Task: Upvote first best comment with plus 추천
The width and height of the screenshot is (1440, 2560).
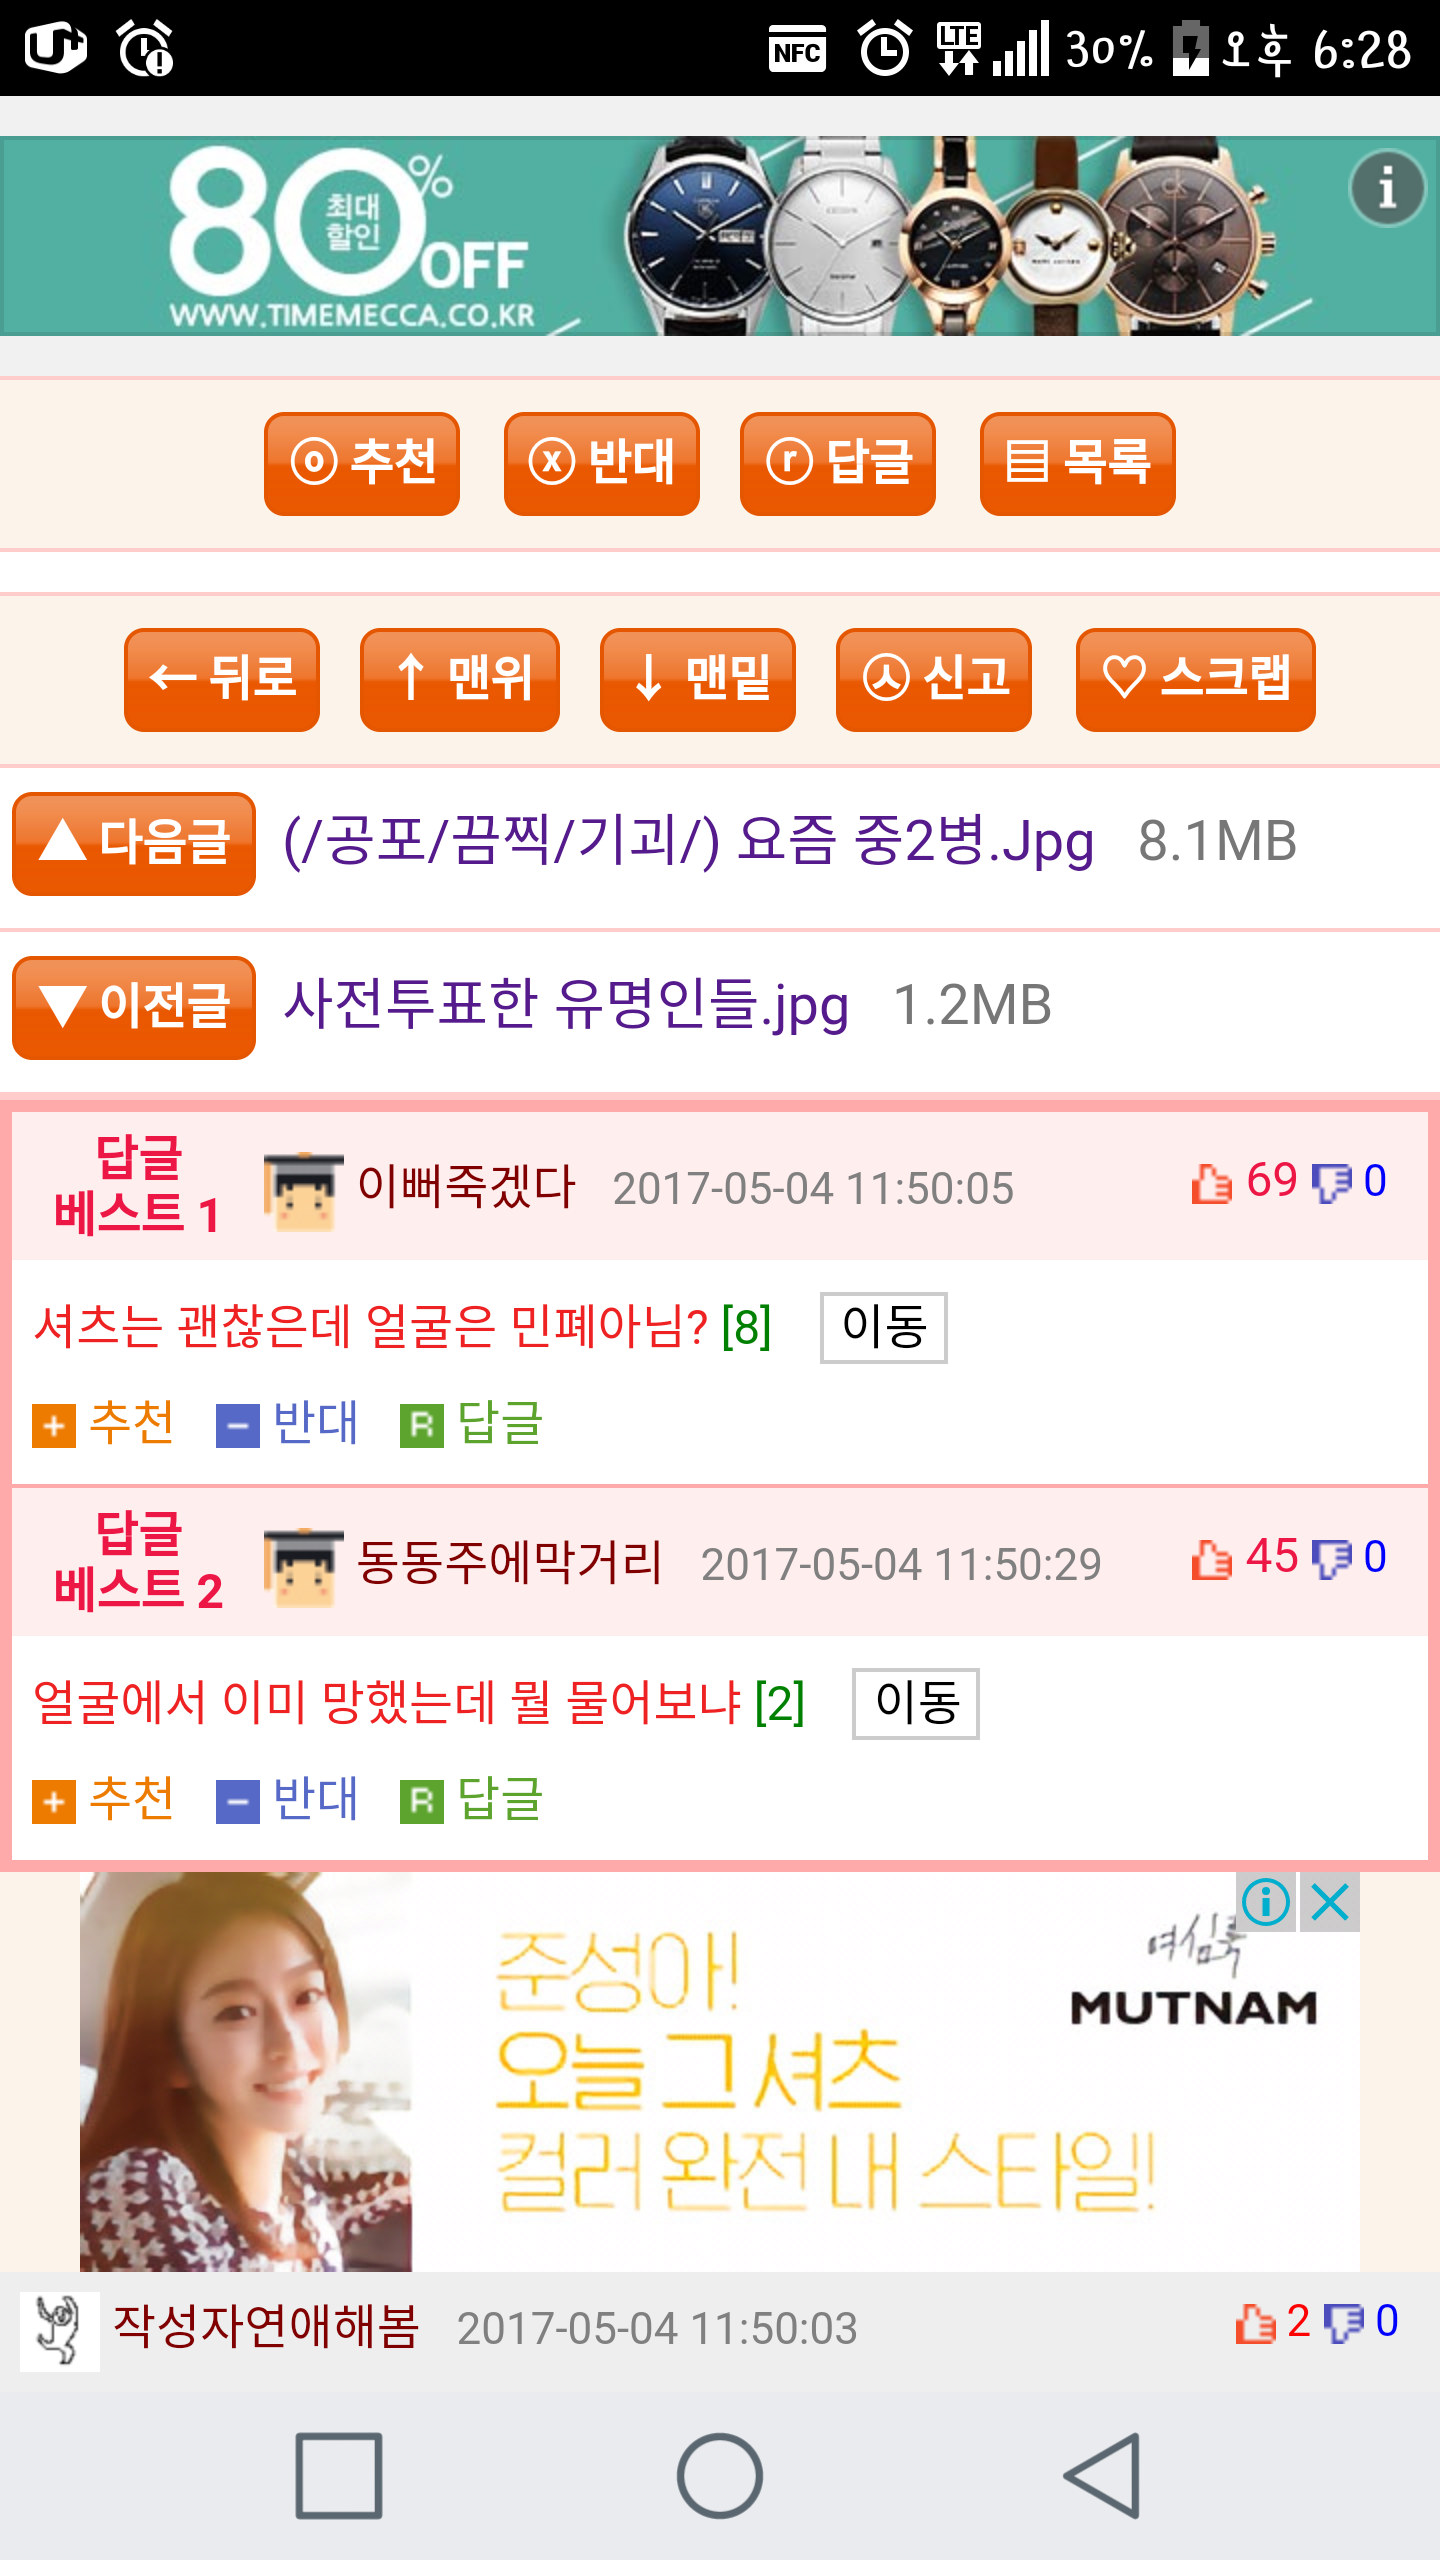Action: (104, 1423)
